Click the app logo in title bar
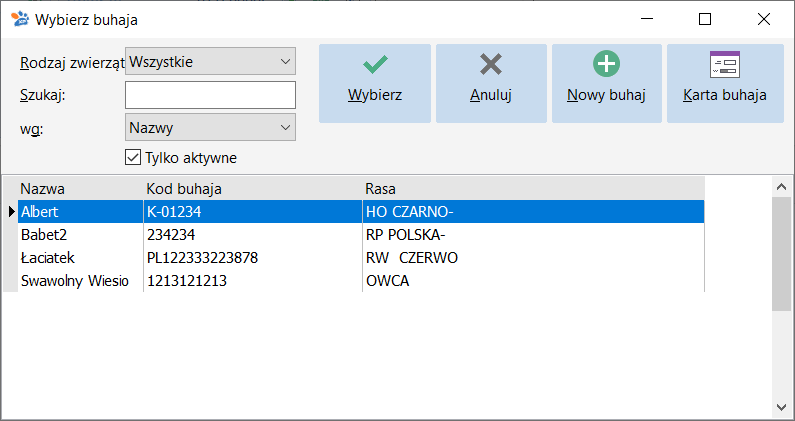This screenshot has width=795, height=421. [x=20, y=19]
